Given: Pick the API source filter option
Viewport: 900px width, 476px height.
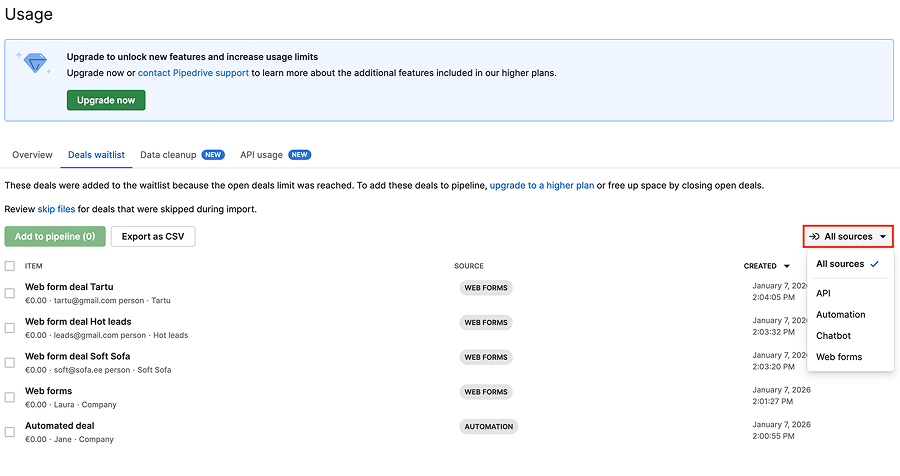Looking at the screenshot, I should [x=823, y=294].
